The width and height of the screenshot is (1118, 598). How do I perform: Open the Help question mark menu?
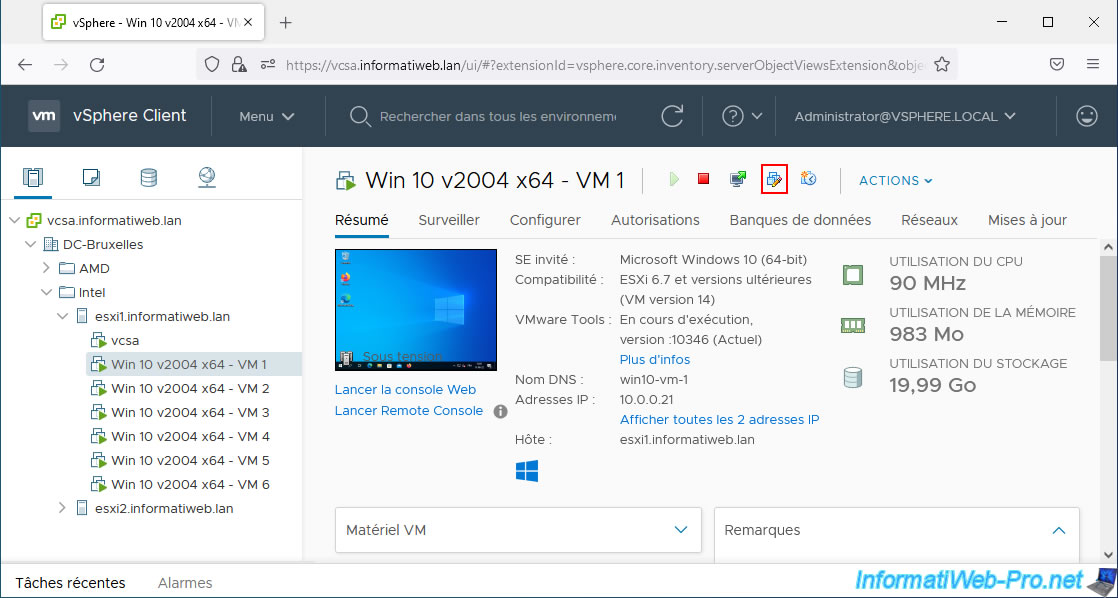pyautogui.click(x=742, y=116)
